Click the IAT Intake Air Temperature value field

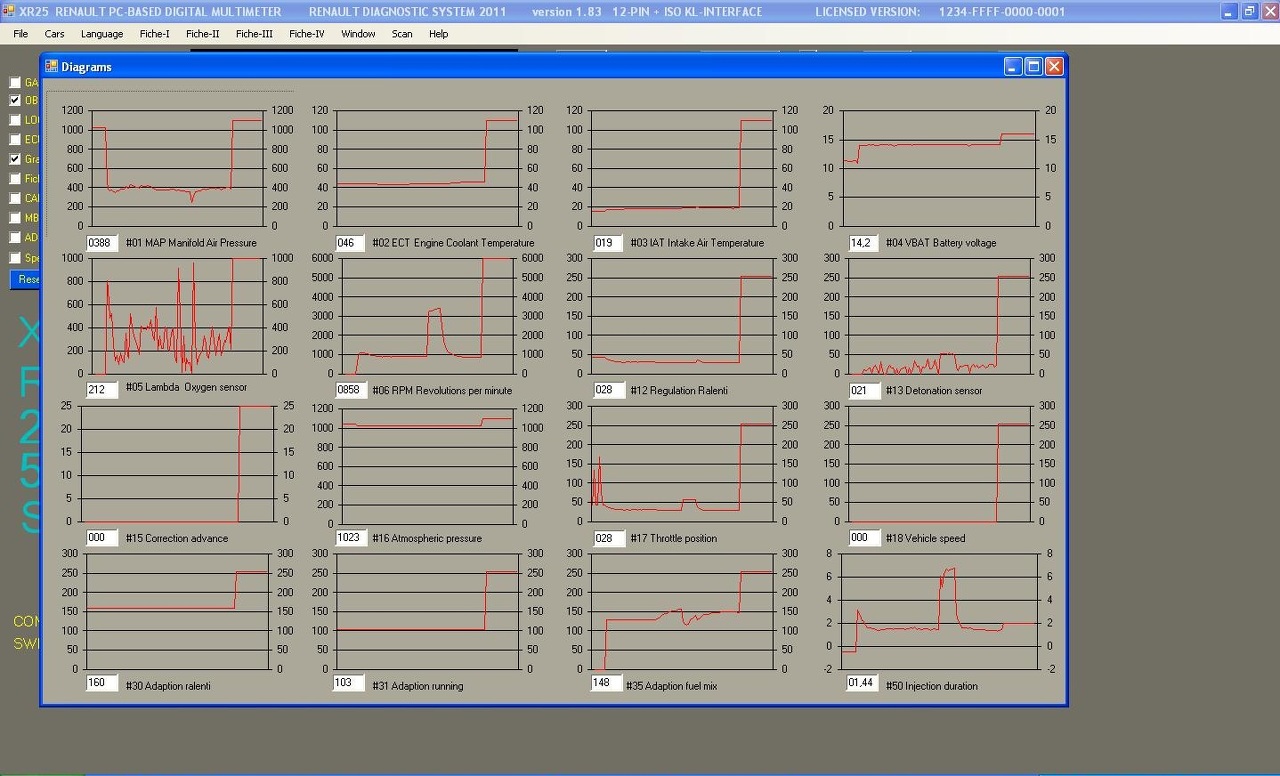pyautogui.click(x=608, y=243)
